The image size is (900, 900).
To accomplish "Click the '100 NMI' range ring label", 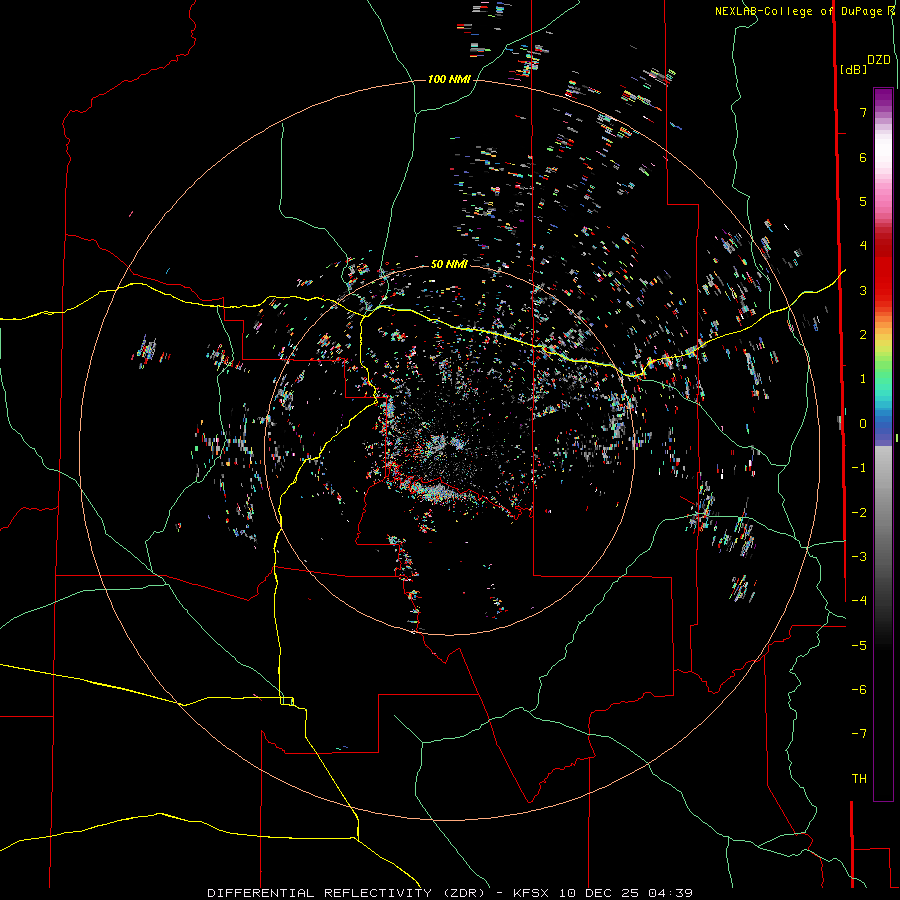I will [x=449, y=79].
